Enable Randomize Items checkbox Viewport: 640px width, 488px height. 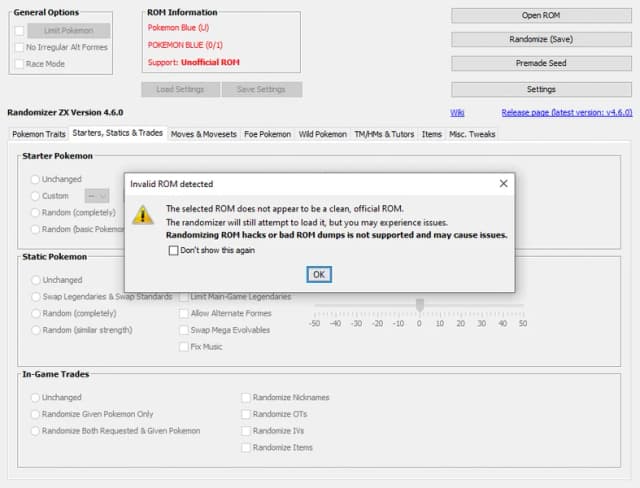point(246,448)
